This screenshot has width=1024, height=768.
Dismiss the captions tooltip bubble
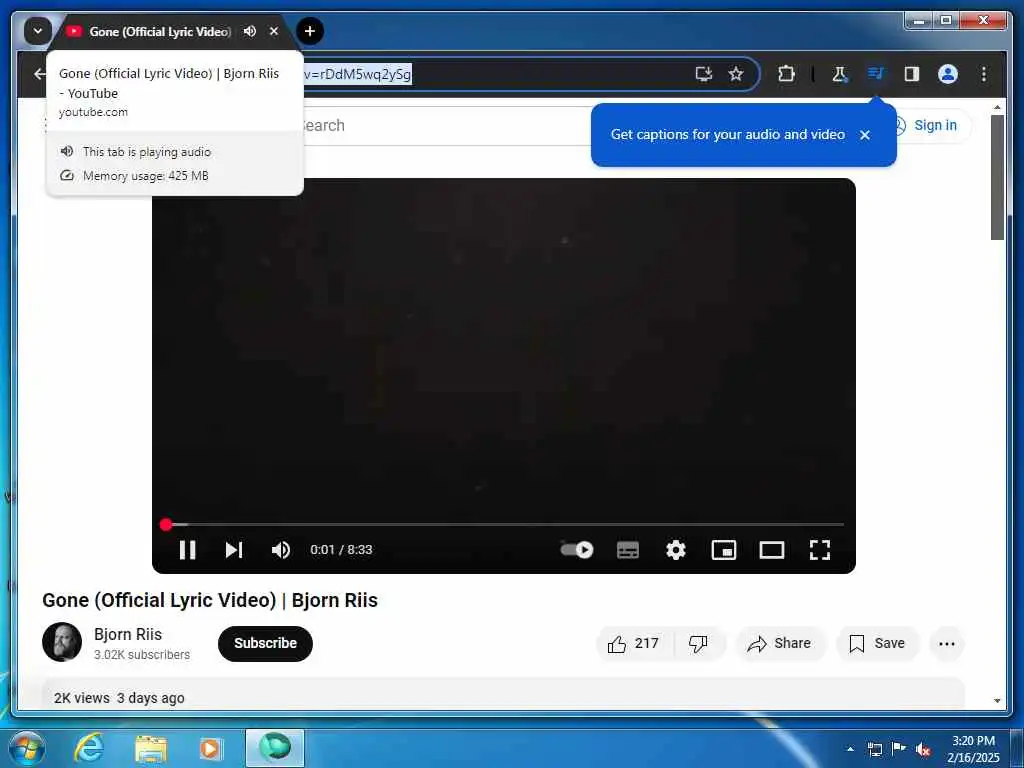[x=865, y=135]
